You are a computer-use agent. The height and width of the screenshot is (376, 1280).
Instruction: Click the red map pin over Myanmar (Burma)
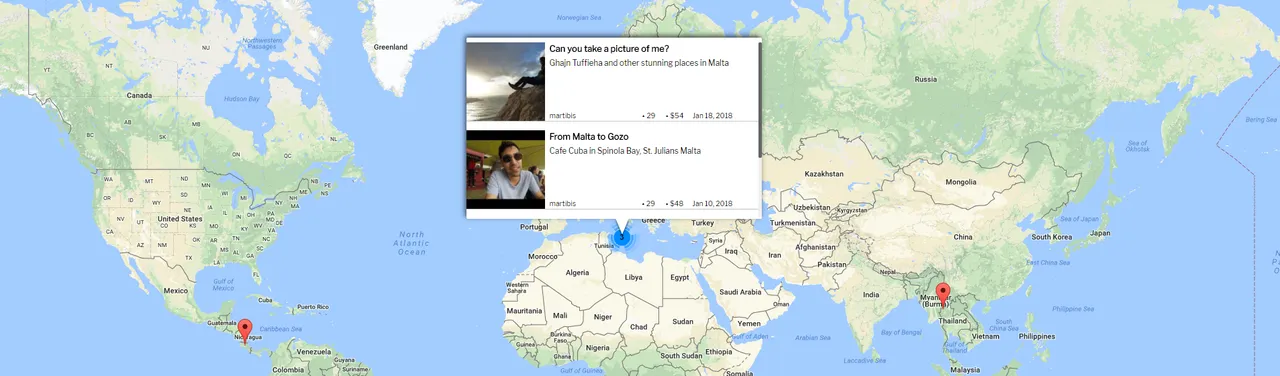point(942,295)
